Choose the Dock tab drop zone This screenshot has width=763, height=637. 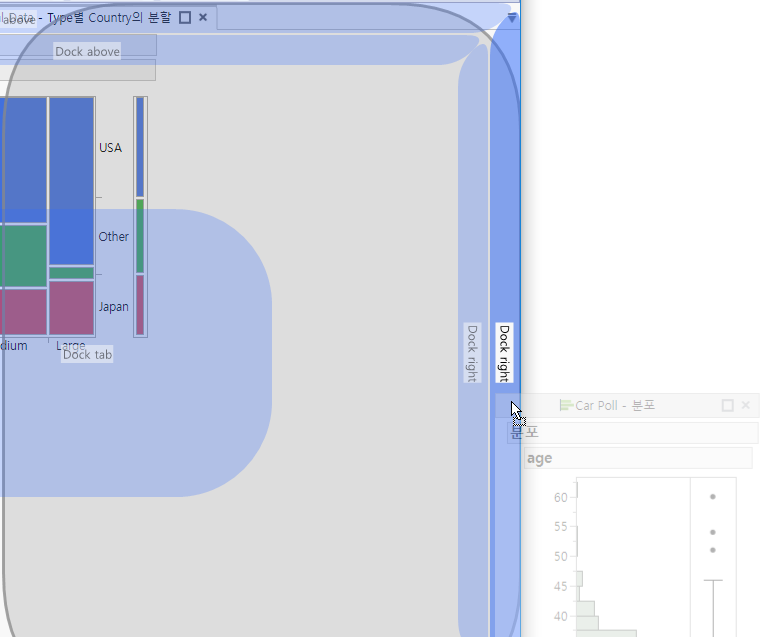click(x=87, y=354)
